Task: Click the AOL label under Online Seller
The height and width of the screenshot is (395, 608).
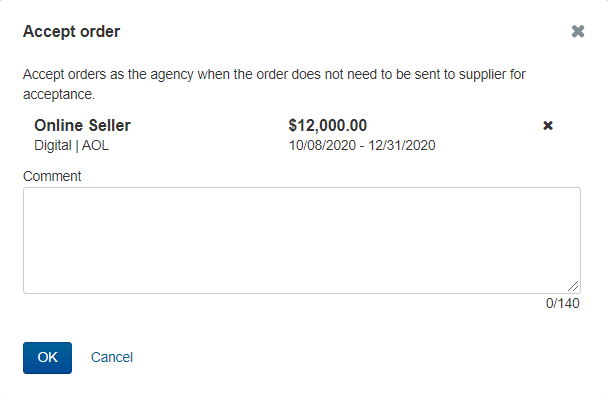Action: [95, 145]
